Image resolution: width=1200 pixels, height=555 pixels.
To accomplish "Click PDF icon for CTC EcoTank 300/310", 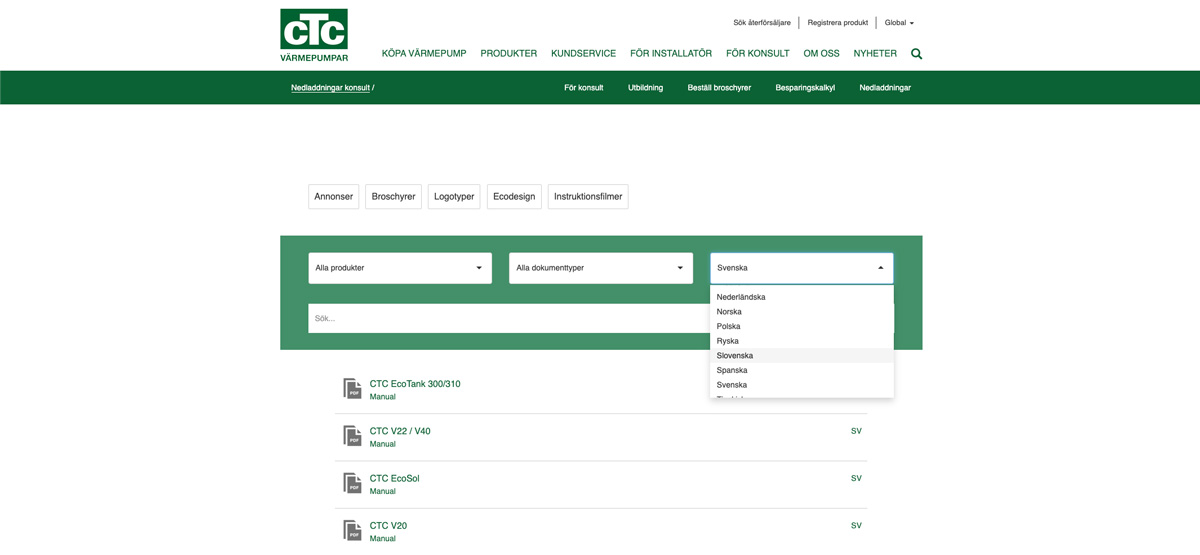I will point(352,389).
